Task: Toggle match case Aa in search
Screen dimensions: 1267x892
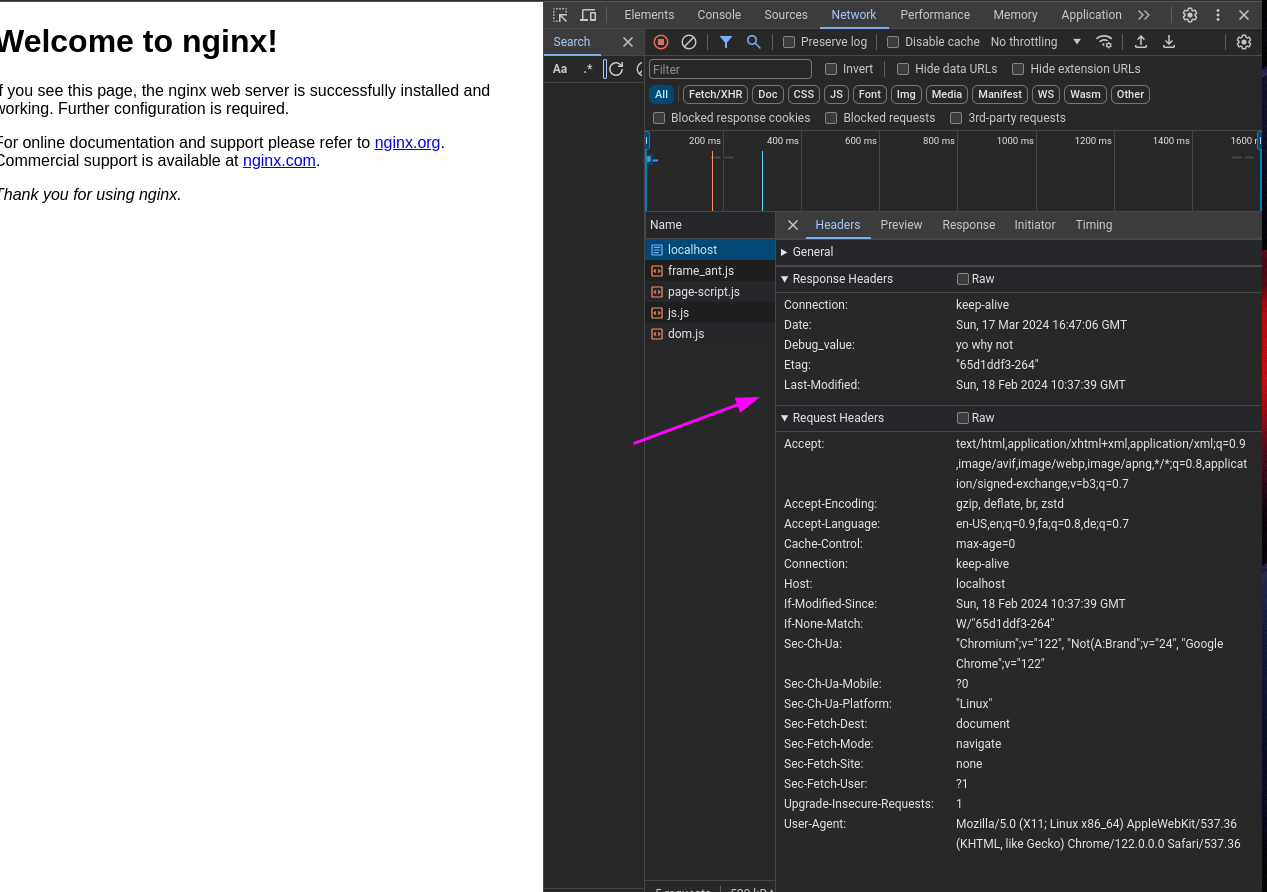Action: [x=560, y=69]
